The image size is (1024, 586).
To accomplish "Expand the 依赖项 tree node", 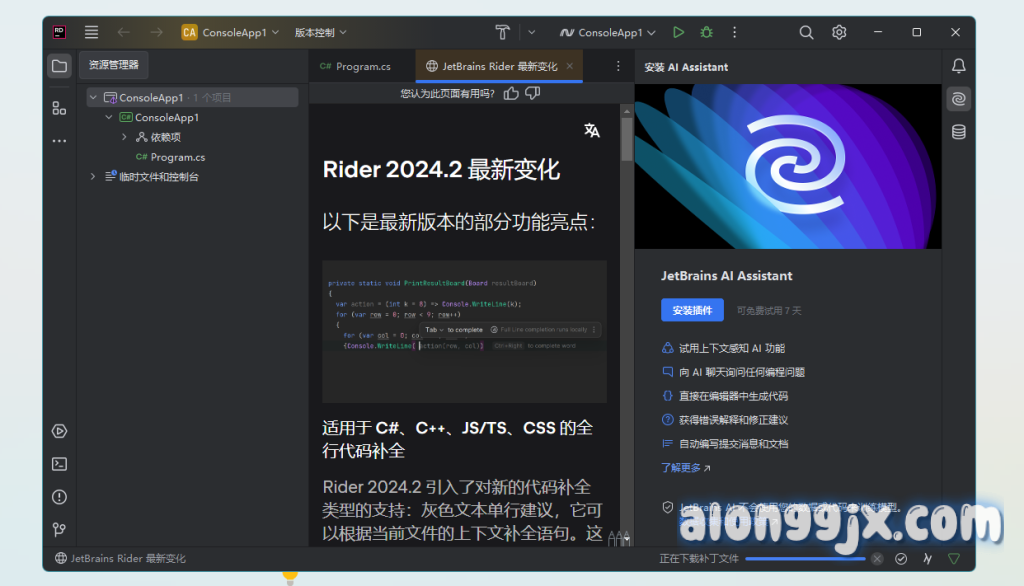I will coord(124,137).
